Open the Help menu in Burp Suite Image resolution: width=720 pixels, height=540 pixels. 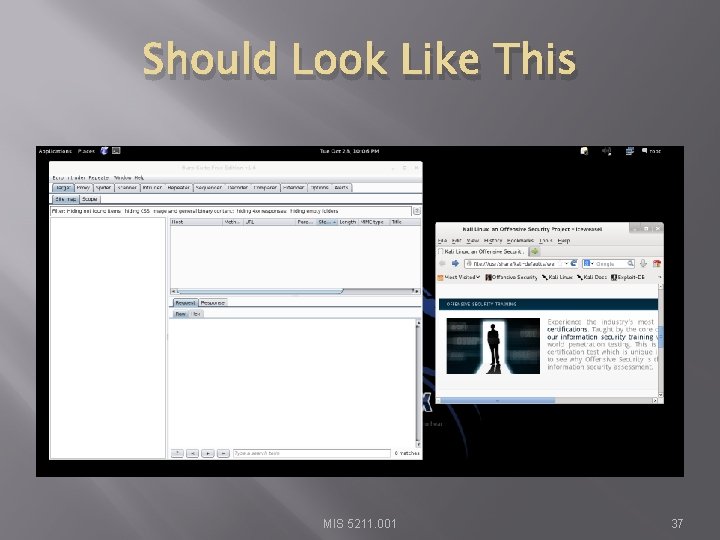pos(139,178)
